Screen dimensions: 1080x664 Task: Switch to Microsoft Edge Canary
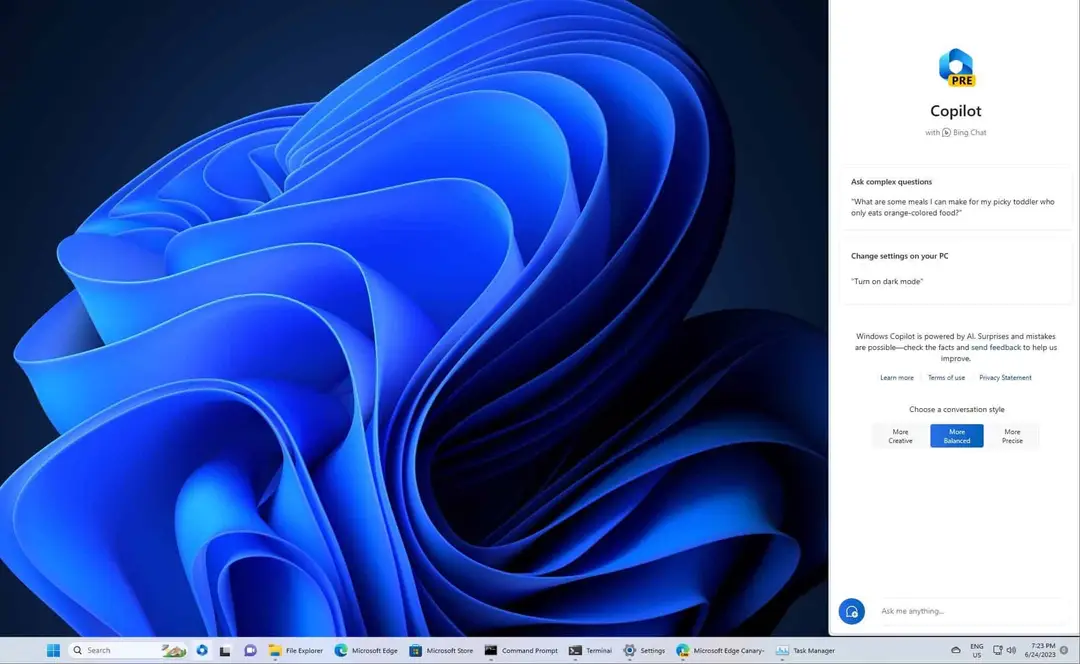click(x=720, y=650)
